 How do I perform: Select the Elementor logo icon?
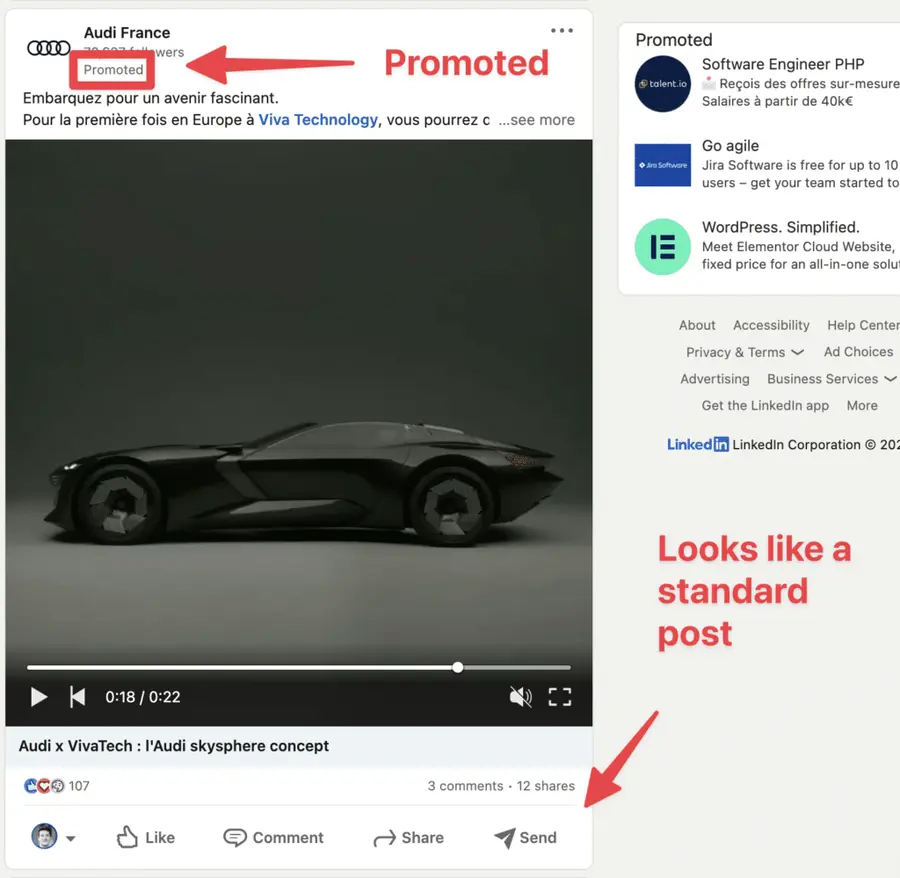pos(662,246)
